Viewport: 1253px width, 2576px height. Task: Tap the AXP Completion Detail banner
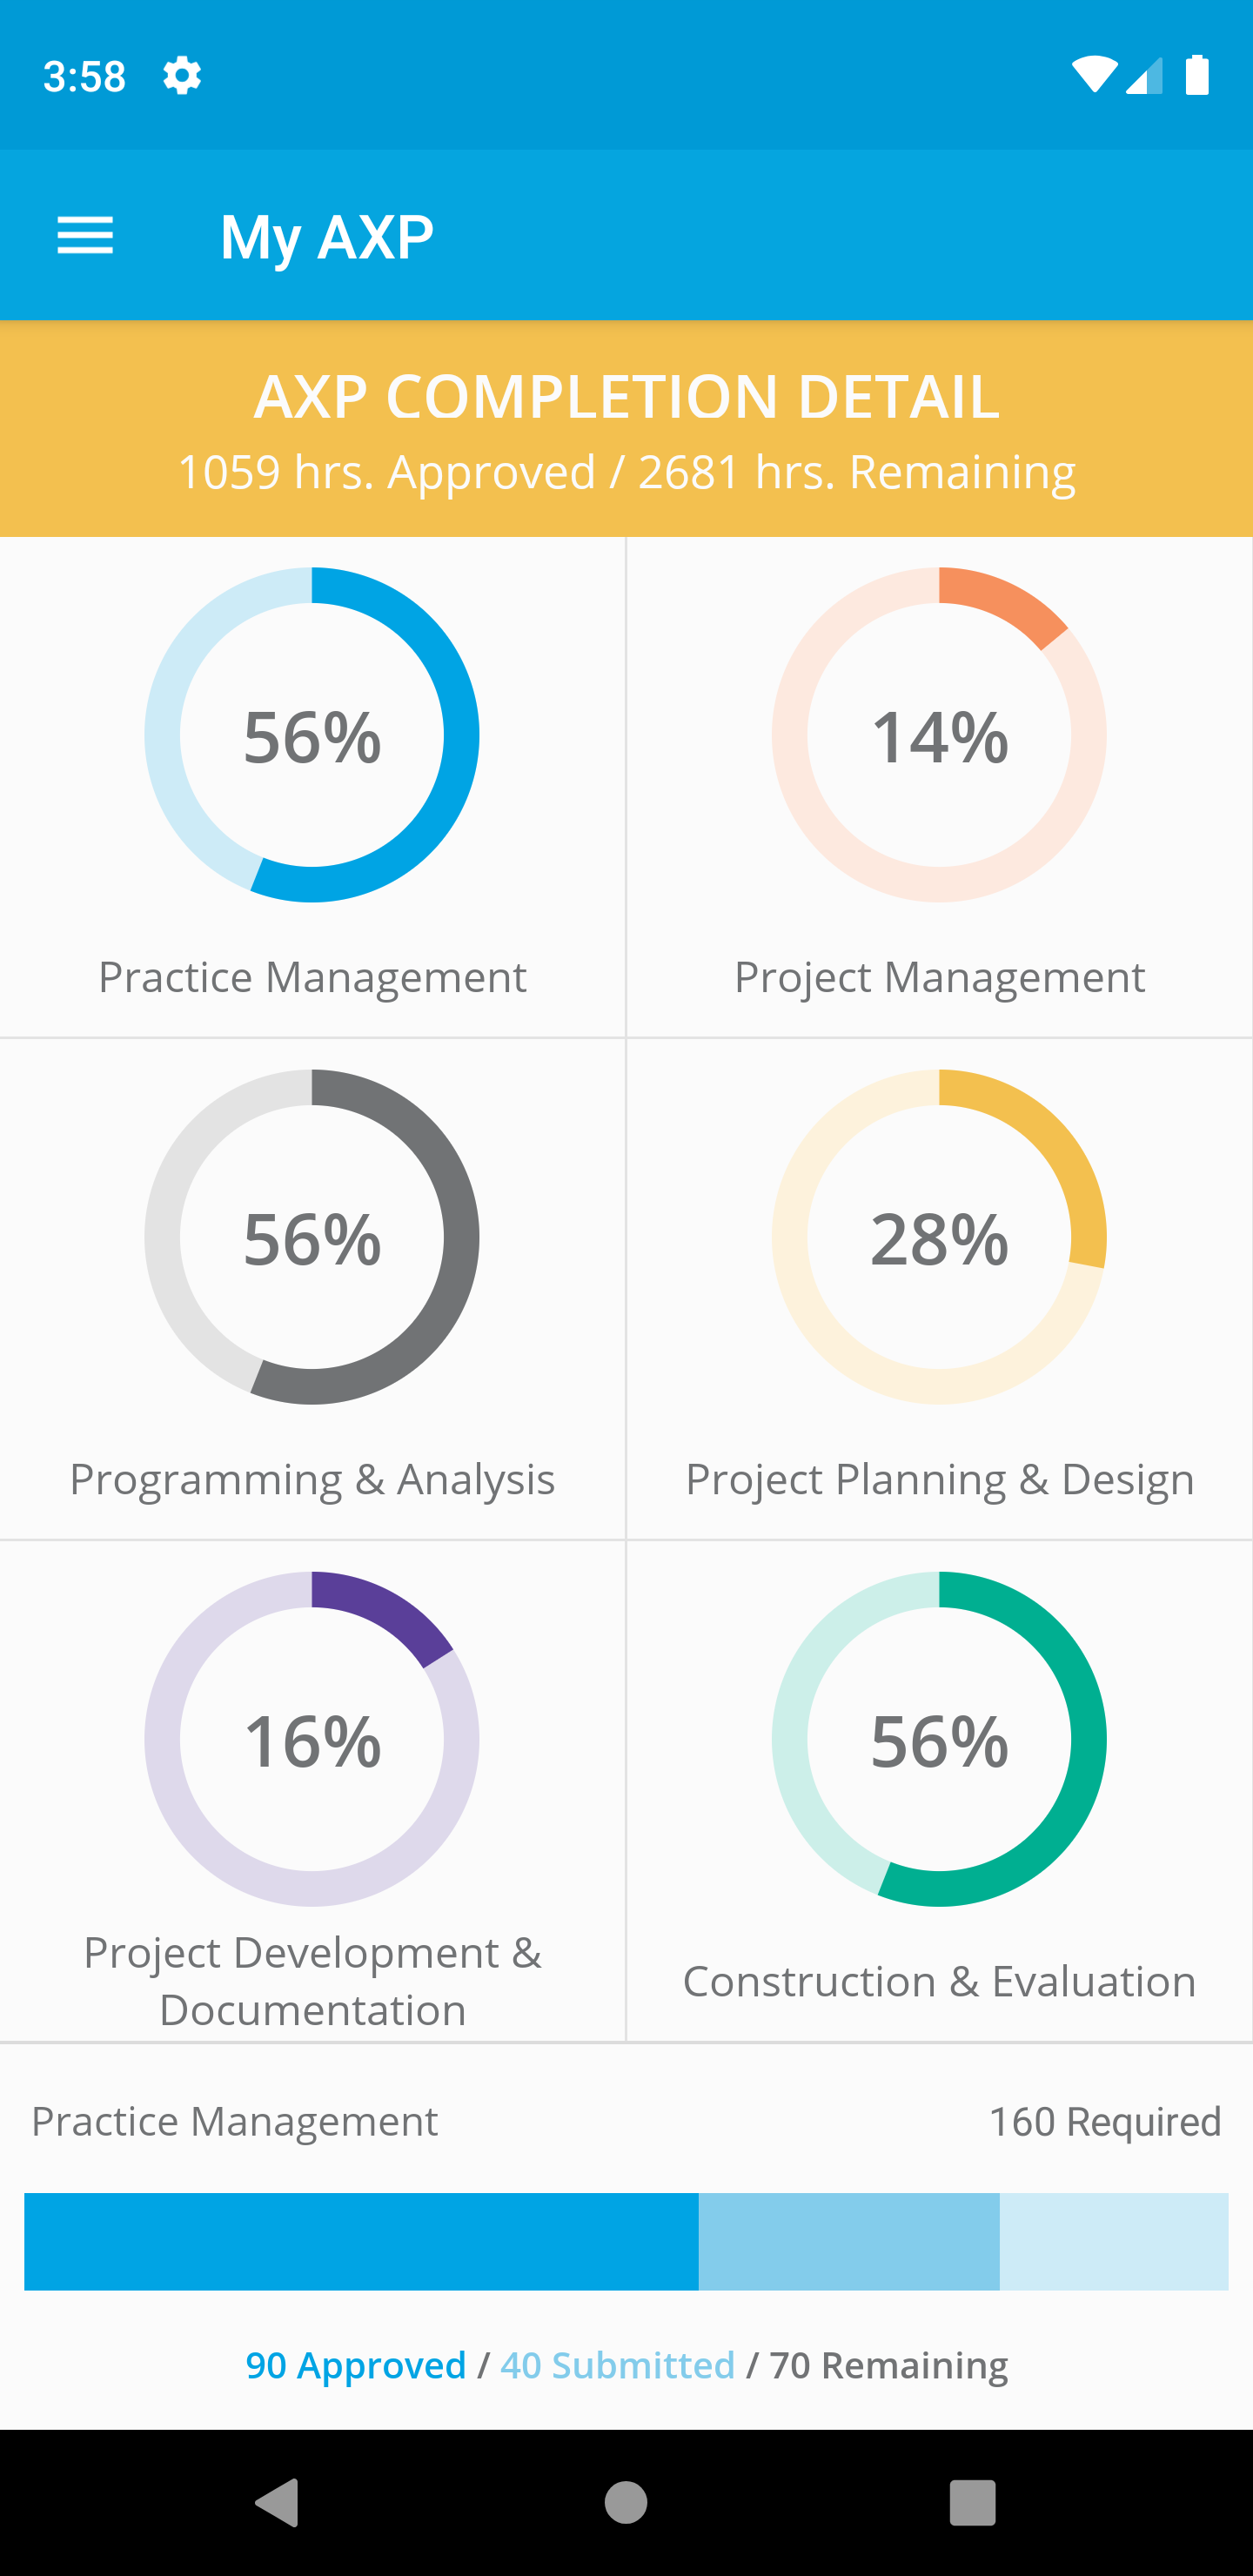coord(626,429)
